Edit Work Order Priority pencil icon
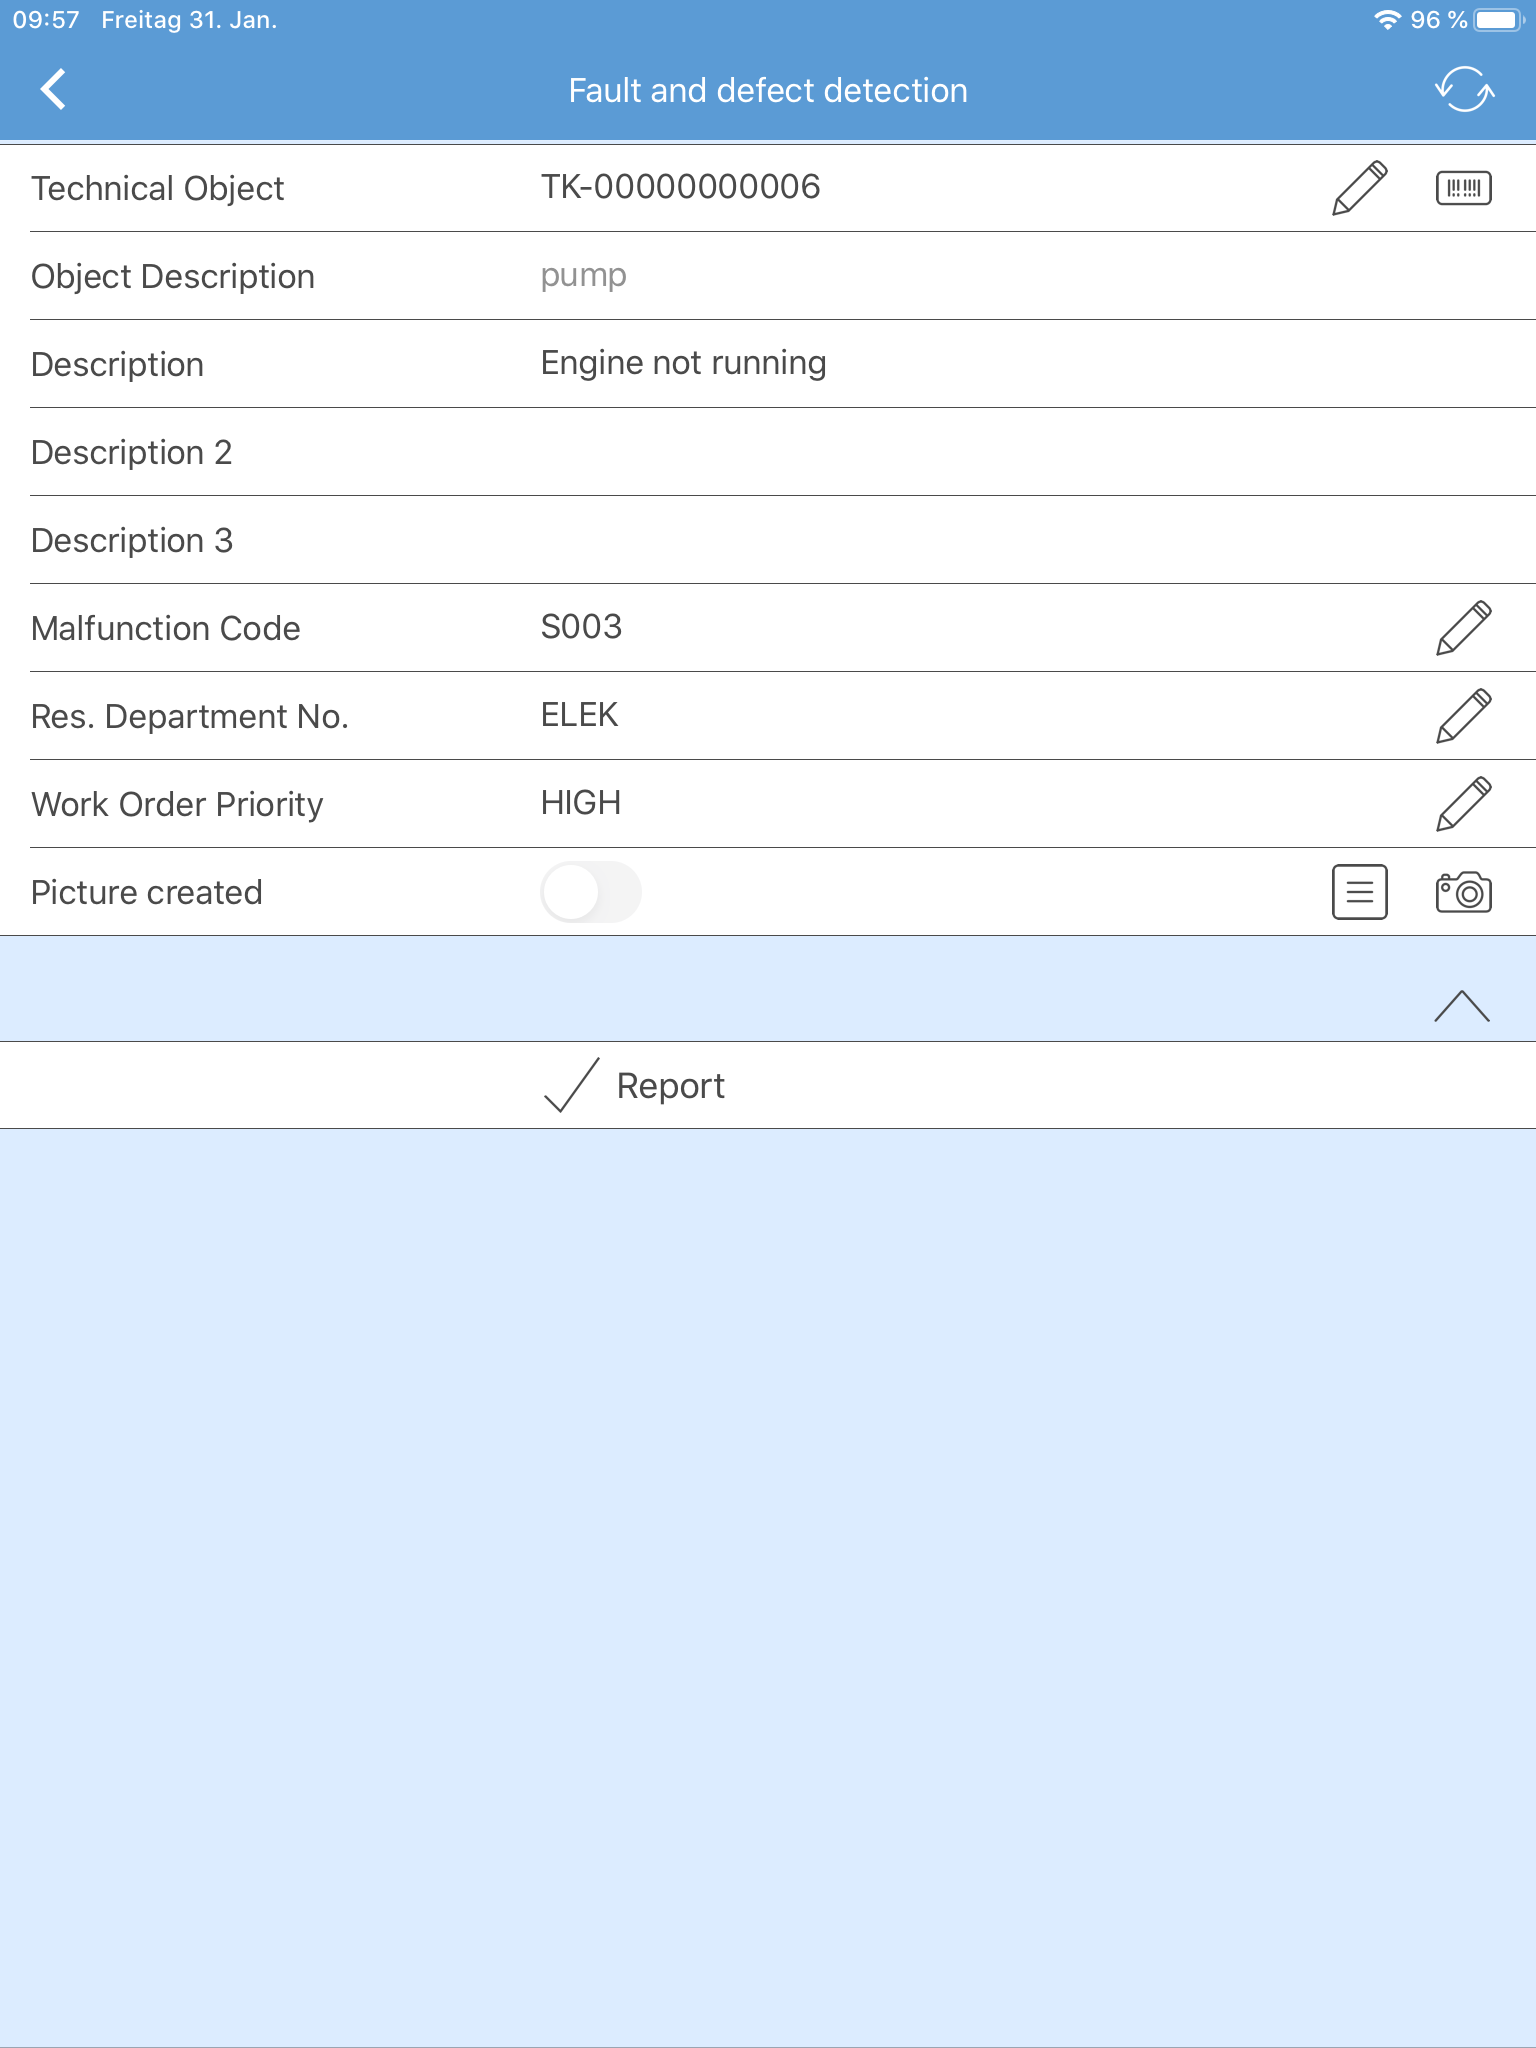Screen dimensions: 1536x2048 pos(1464,804)
